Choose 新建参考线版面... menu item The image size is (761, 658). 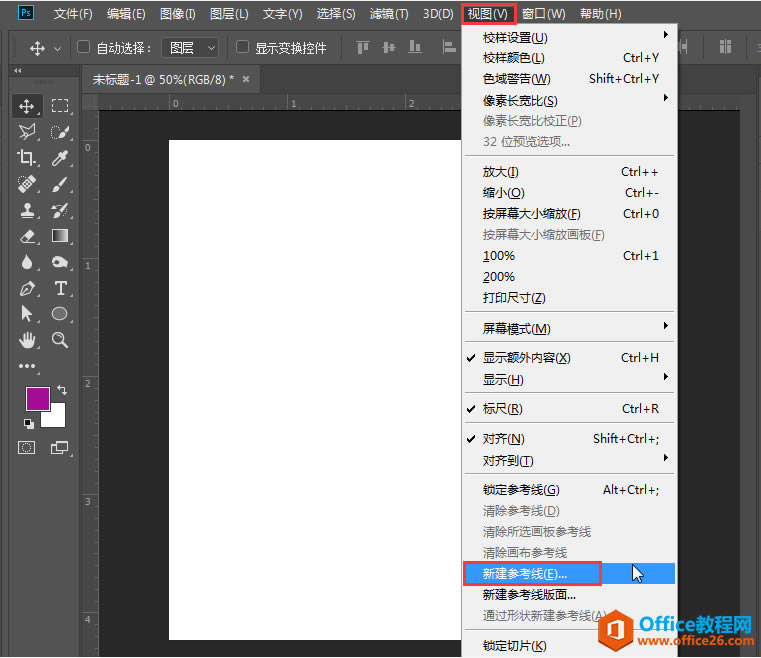click(569, 594)
